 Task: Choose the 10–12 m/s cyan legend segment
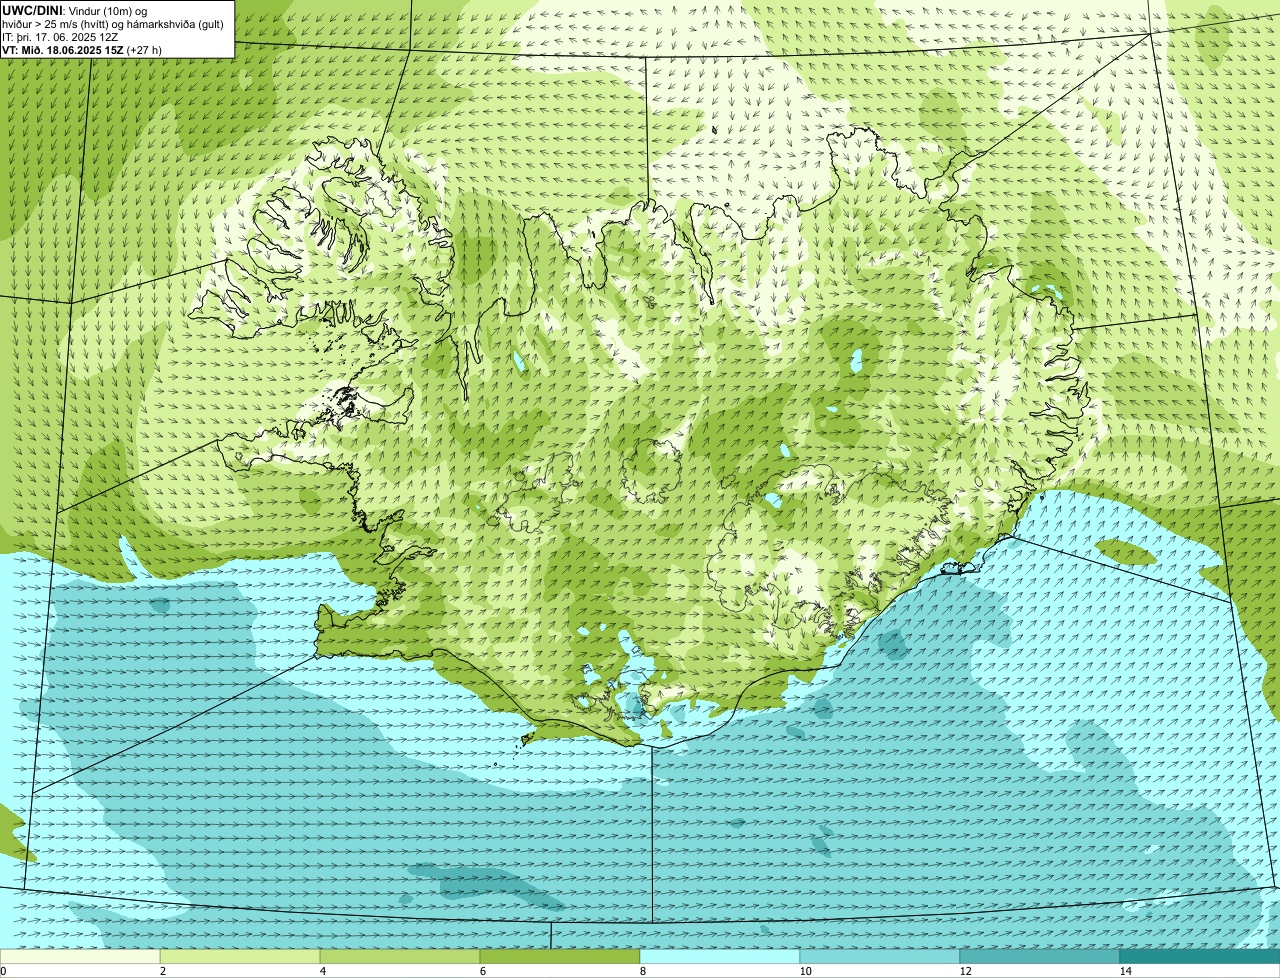[x=880, y=957]
